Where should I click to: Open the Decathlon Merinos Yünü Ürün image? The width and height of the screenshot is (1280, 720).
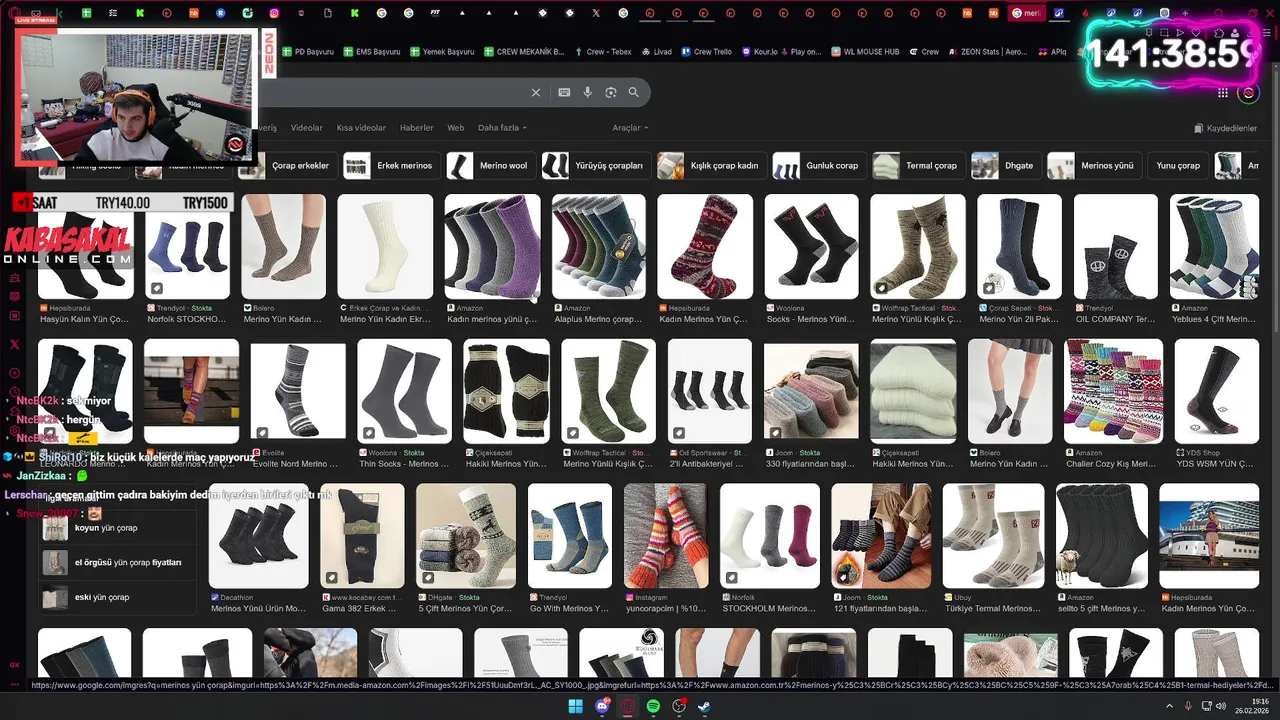[259, 536]
